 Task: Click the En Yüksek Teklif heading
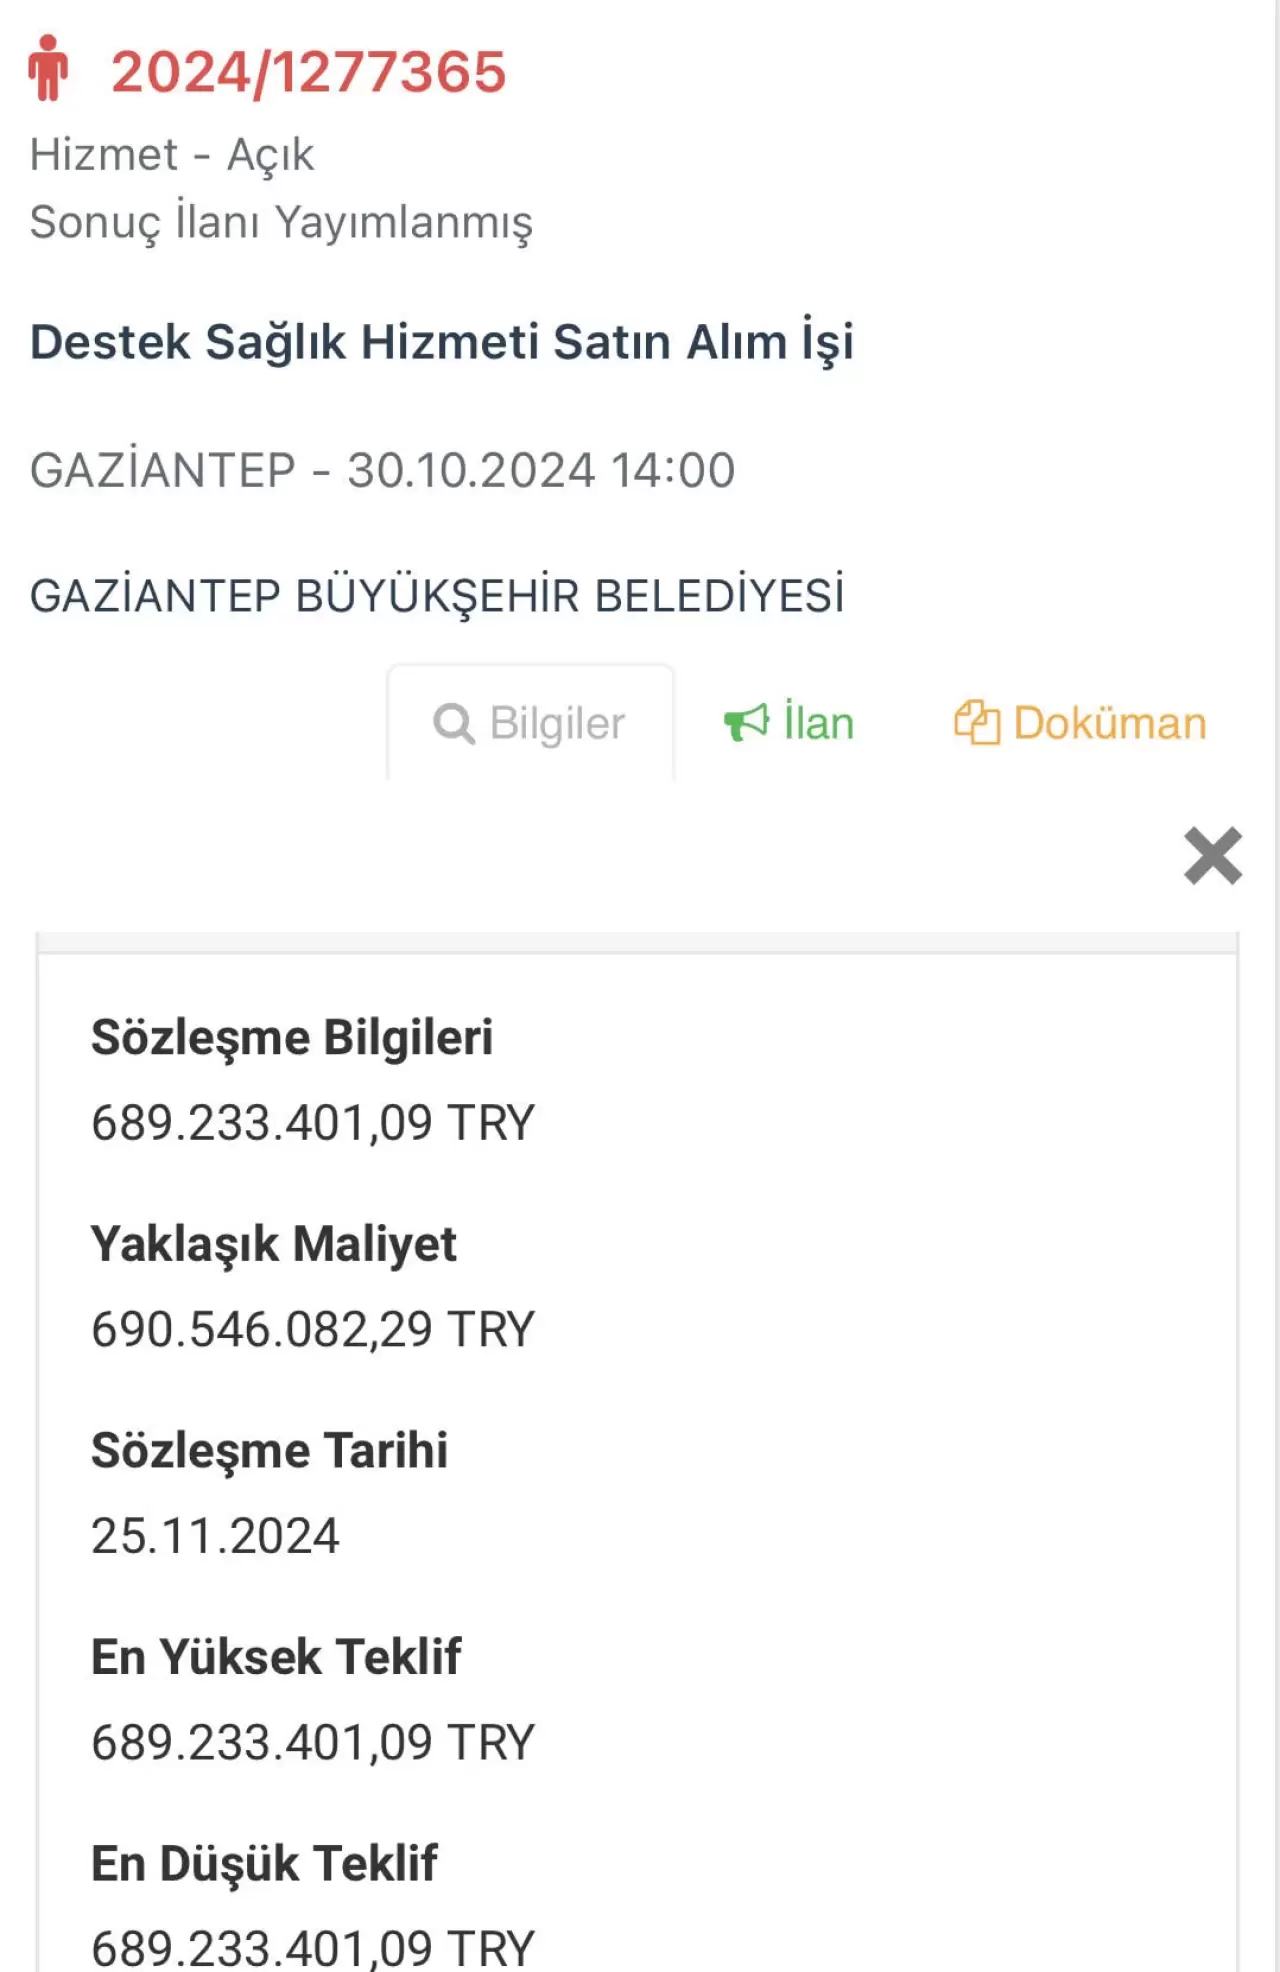[x=276, y=1657]
